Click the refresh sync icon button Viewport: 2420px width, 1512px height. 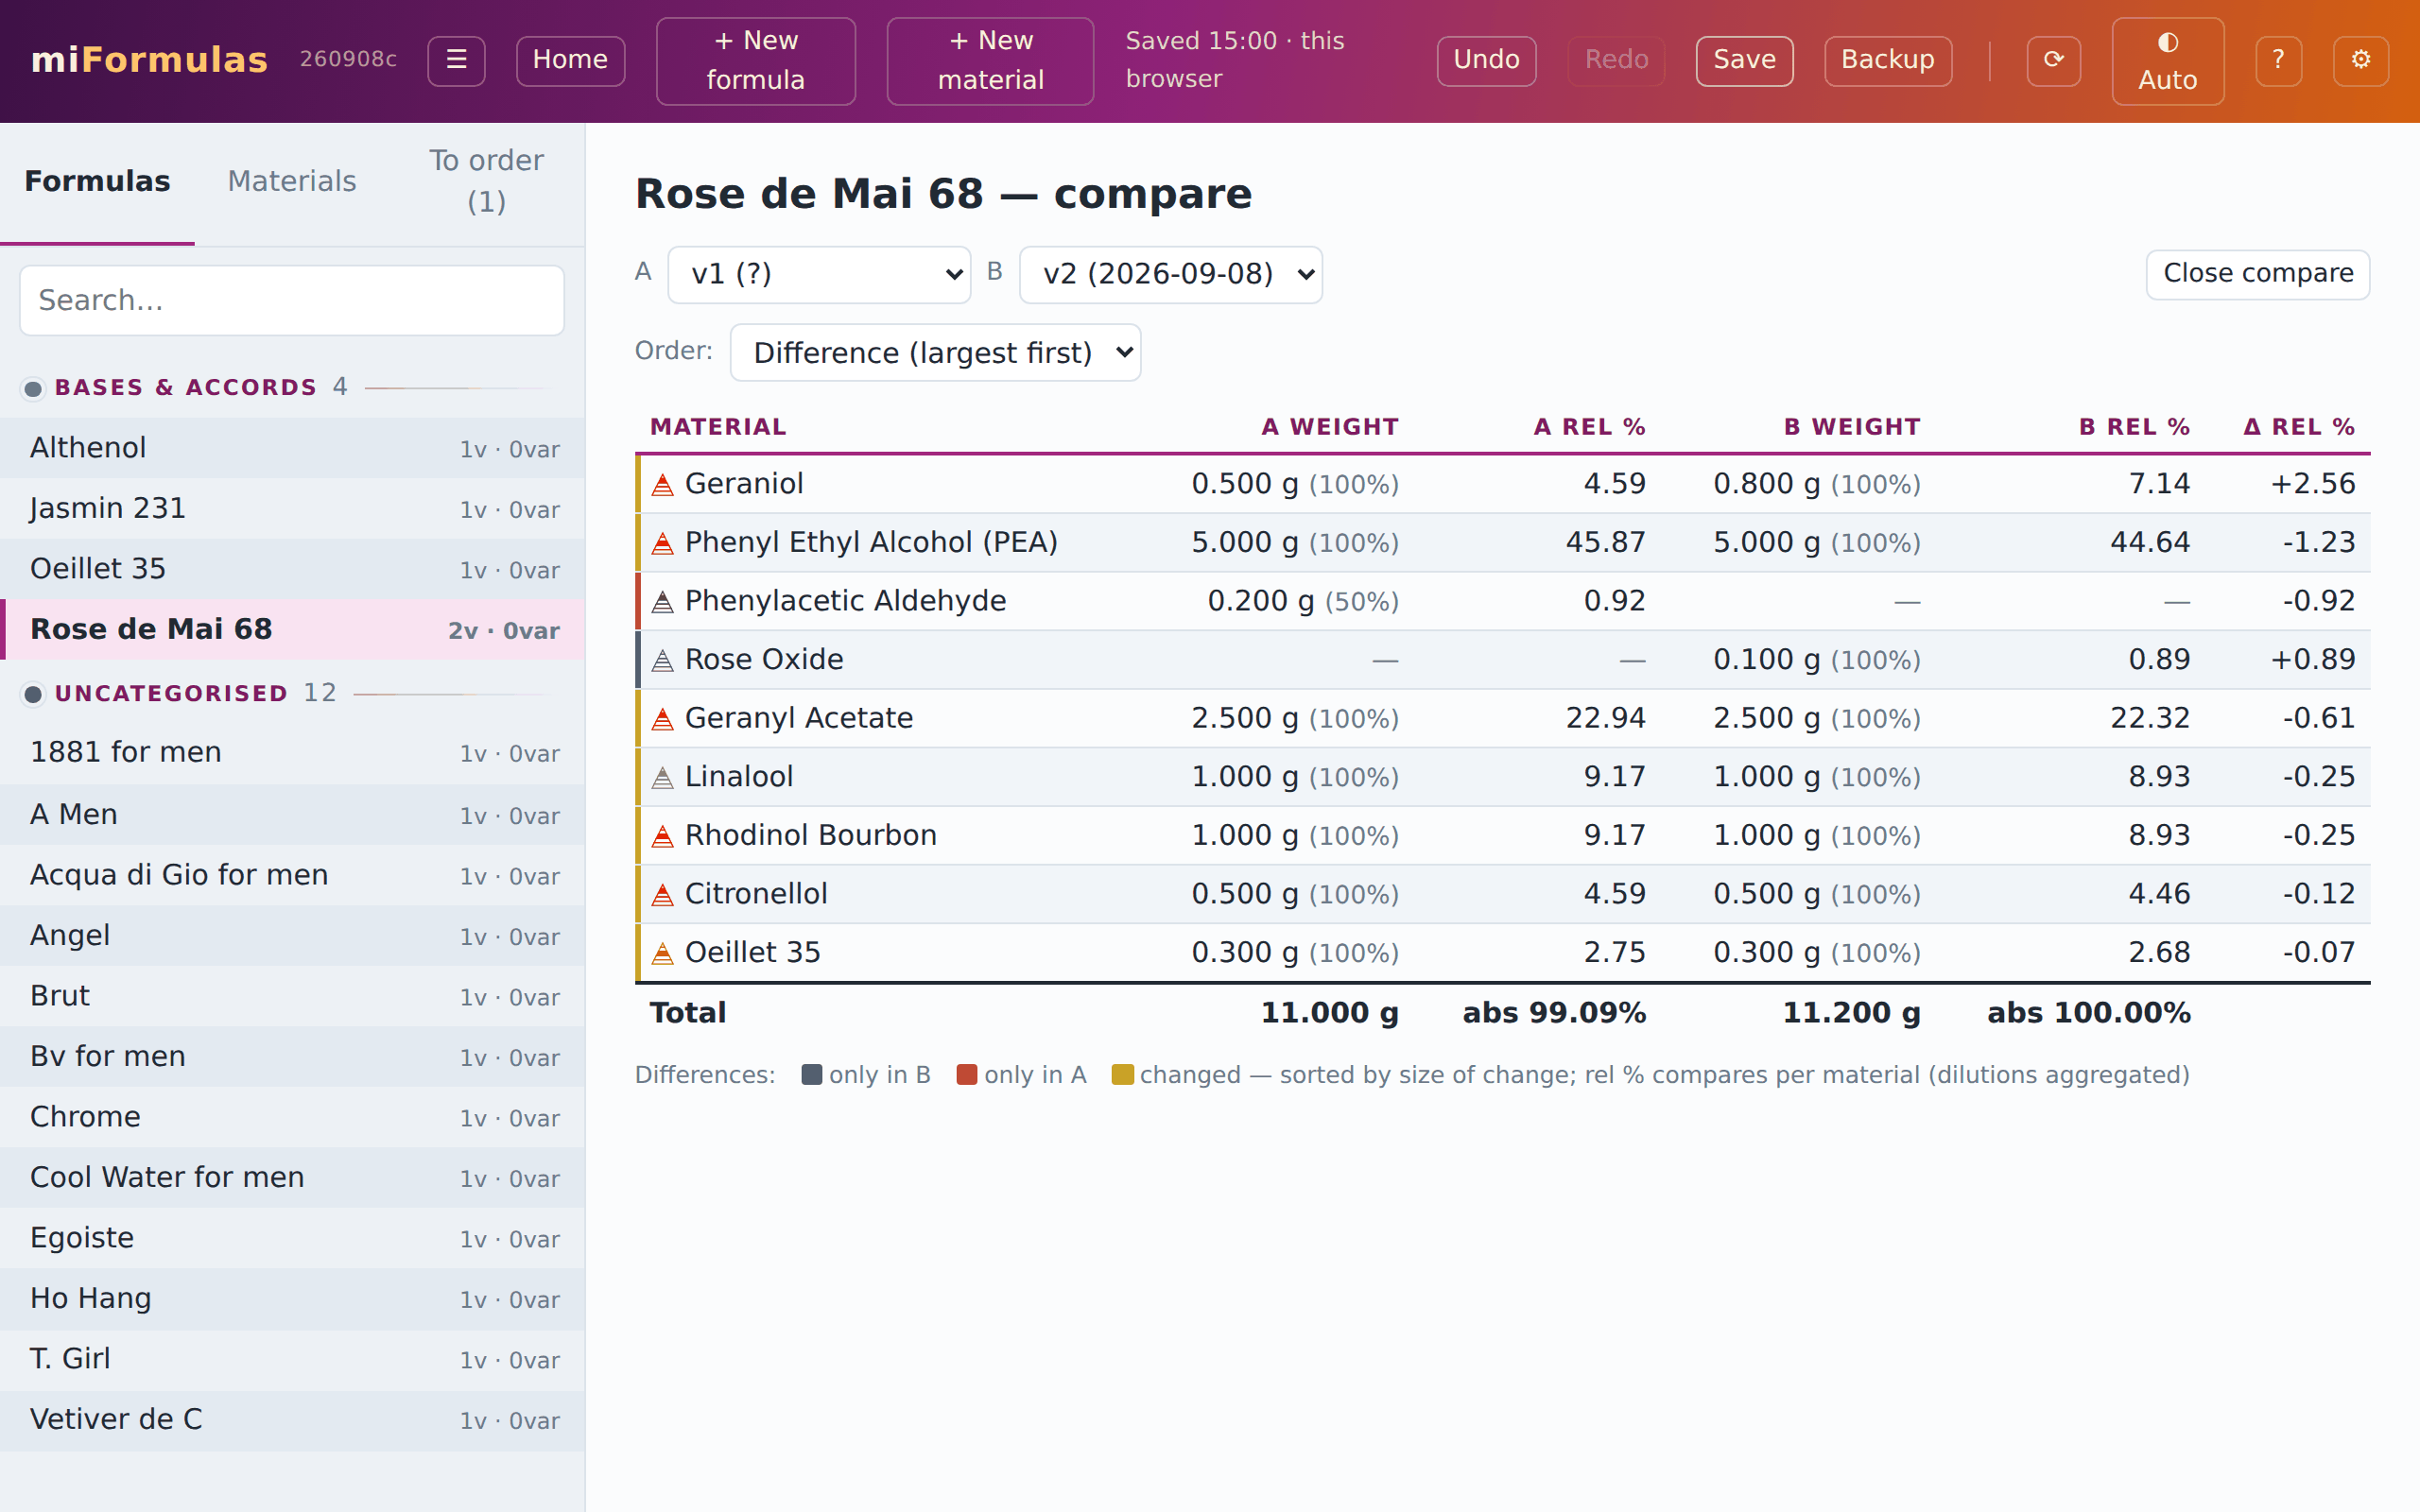[2053, 60]
